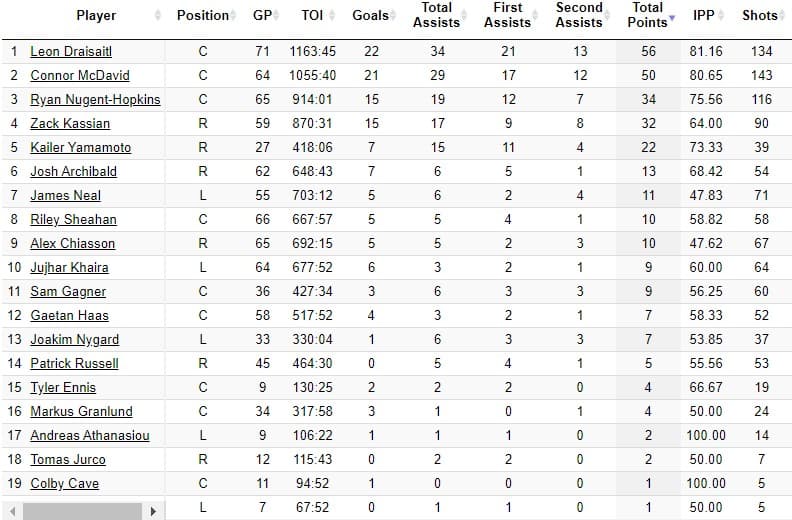Click the Ryan Nugent-Hopkins link
Viewport: 792px width, 520px height.
pyautogui.click(x=95, y=99)
